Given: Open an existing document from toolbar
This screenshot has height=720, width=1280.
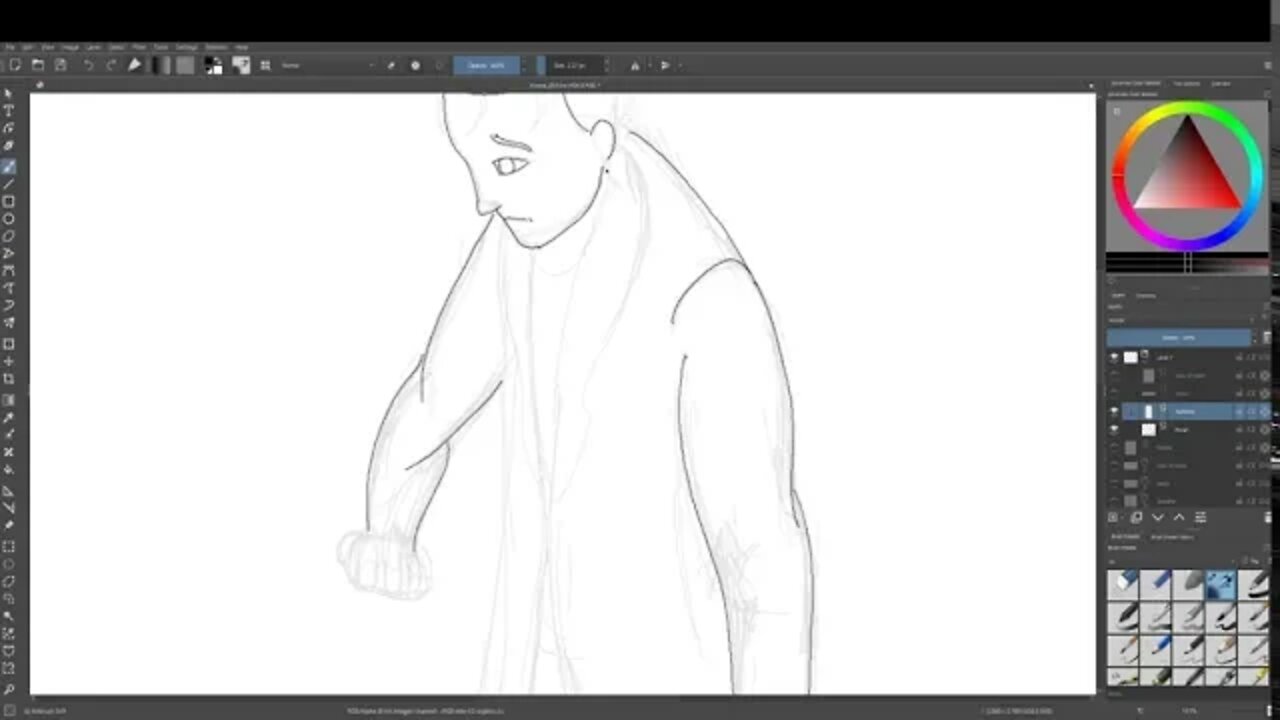Looking at the screenshot, I should tap(38, 65).
